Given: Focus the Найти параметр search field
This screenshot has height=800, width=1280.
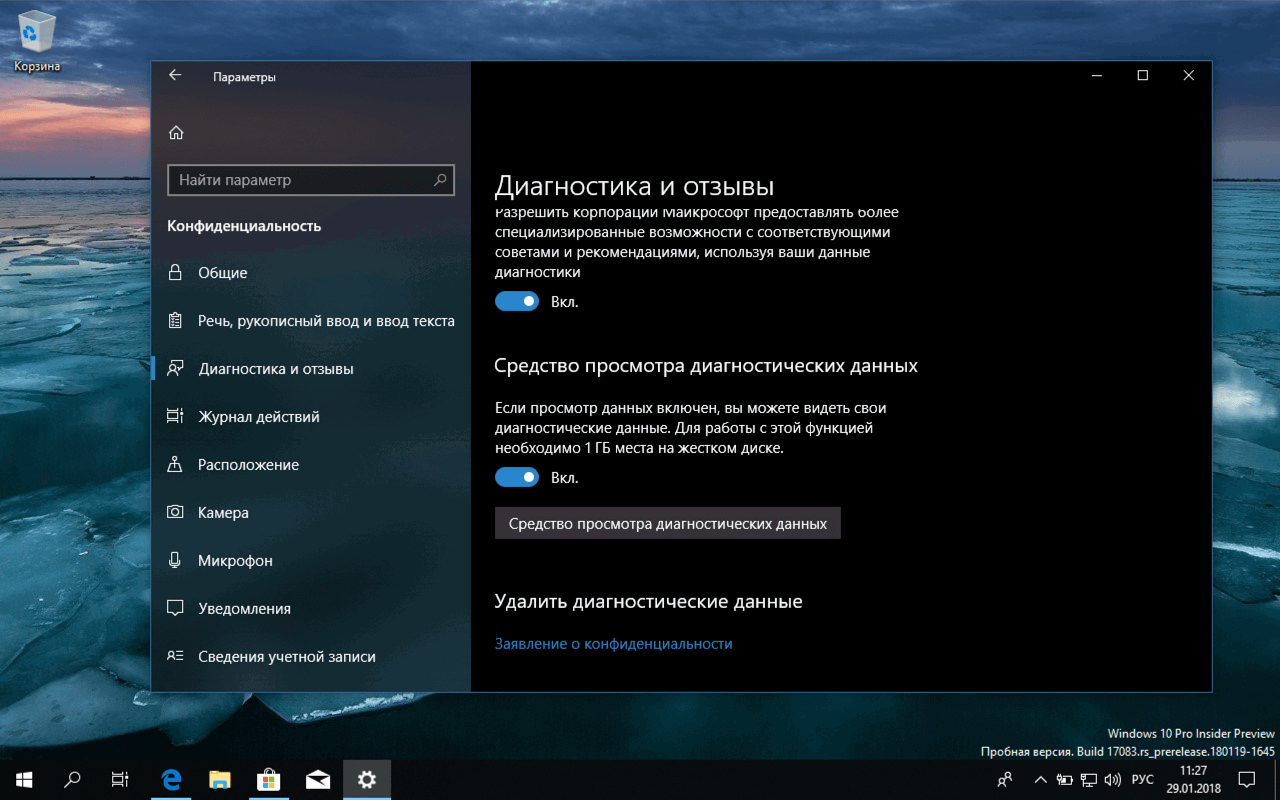Looking at the screenshot, I should point(311,180).
